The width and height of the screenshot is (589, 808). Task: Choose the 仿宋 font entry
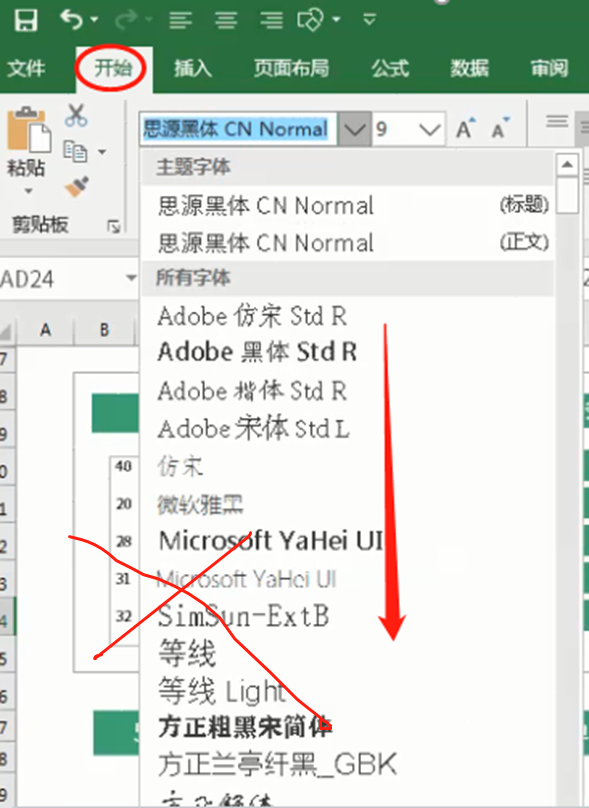(x=348, y=466)
